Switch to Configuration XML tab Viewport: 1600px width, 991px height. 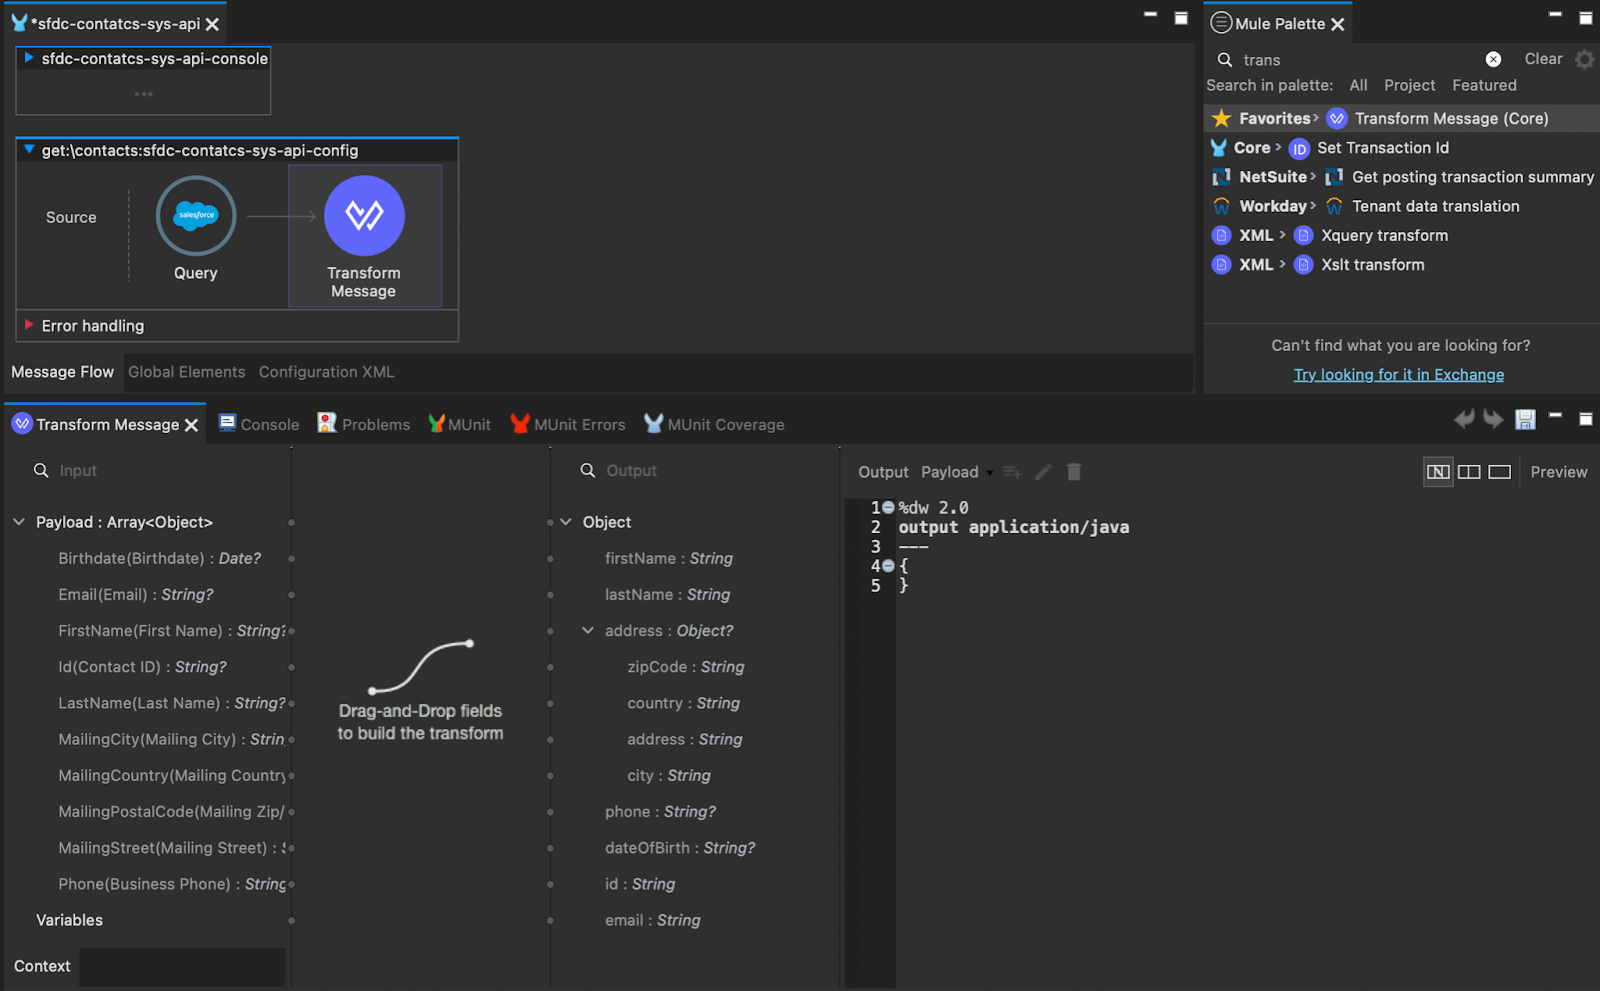[326, 372]
